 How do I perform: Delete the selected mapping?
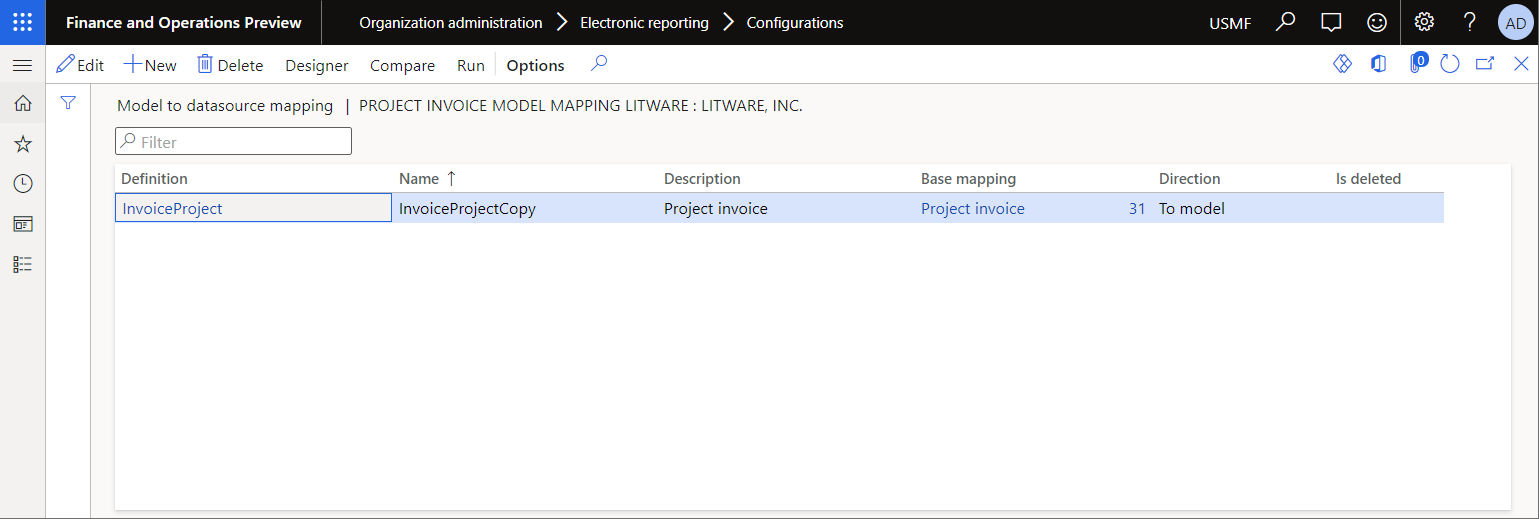click(230, 65)
